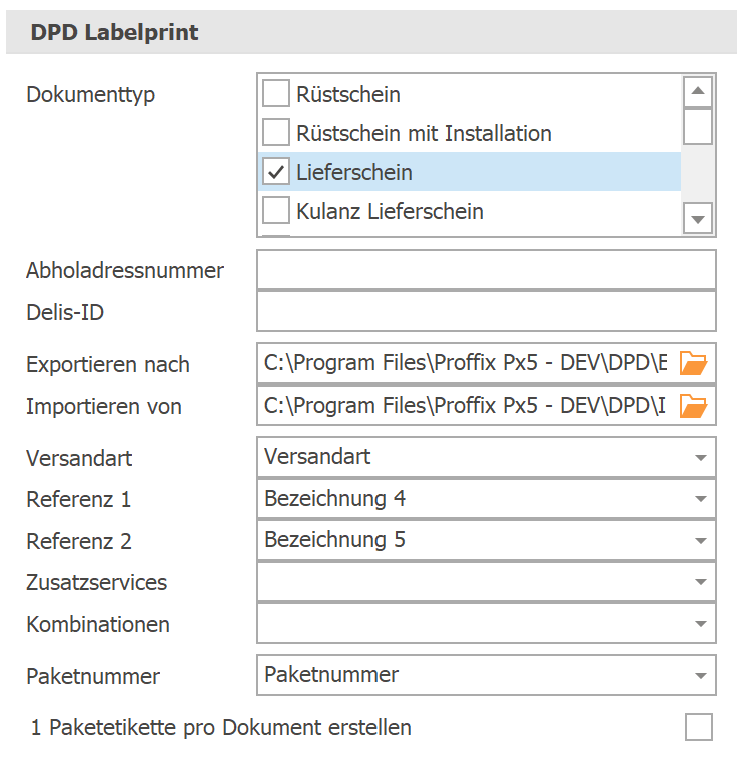Expand Referenz 1 dropdown showing Bezeichnung 4
Viewport: 752px width, 764px height.
pyautogui.click(x=701, y=499)
